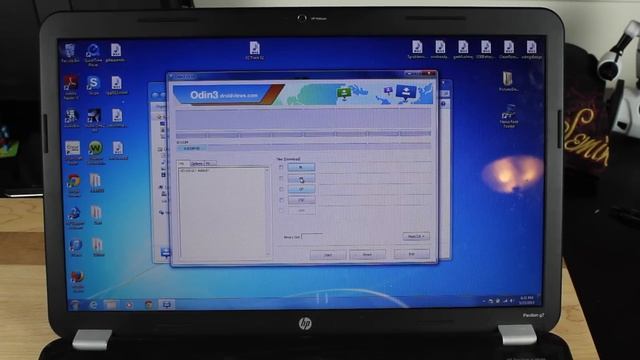Switch to the Log tab in Odin3
The width and height of the screenshot is (640, 360).
pos(182,163)
